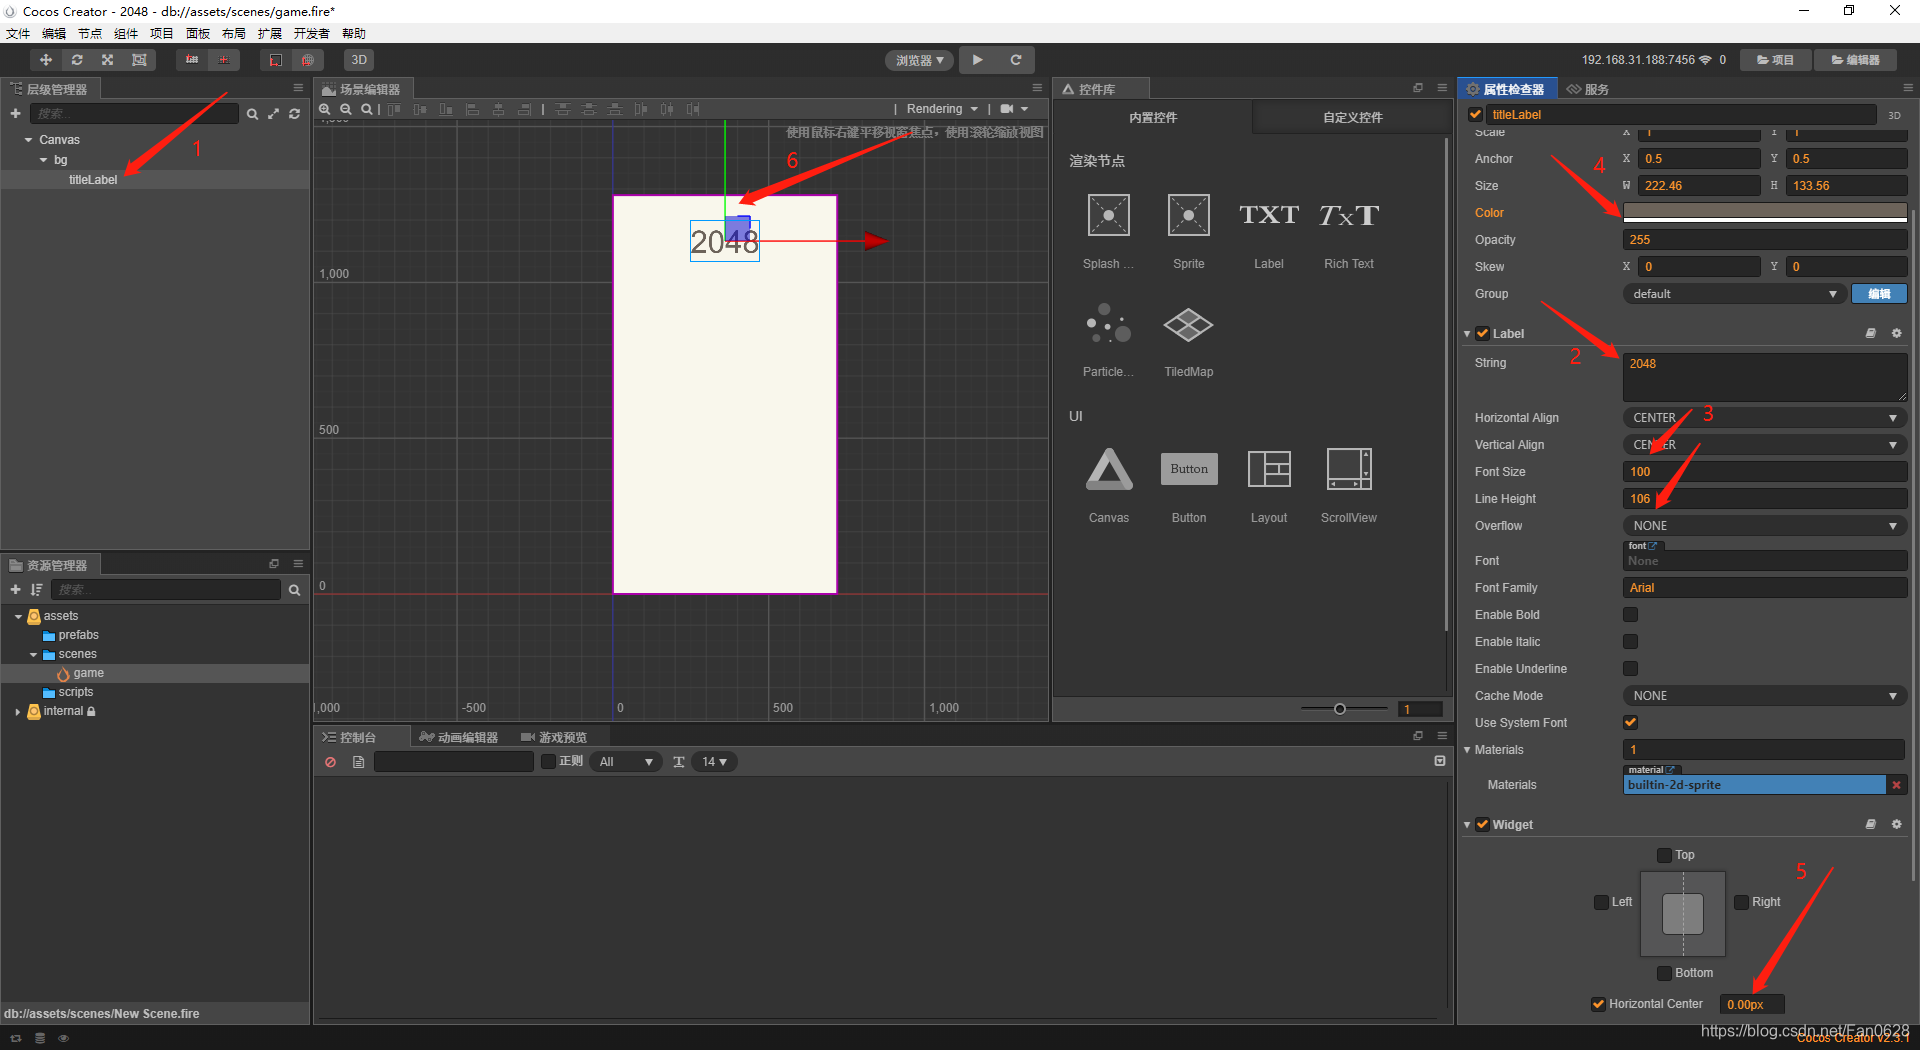
Task: Open the project folder button (项目)
Action: pyautogui.click(x=1776, y=60)
